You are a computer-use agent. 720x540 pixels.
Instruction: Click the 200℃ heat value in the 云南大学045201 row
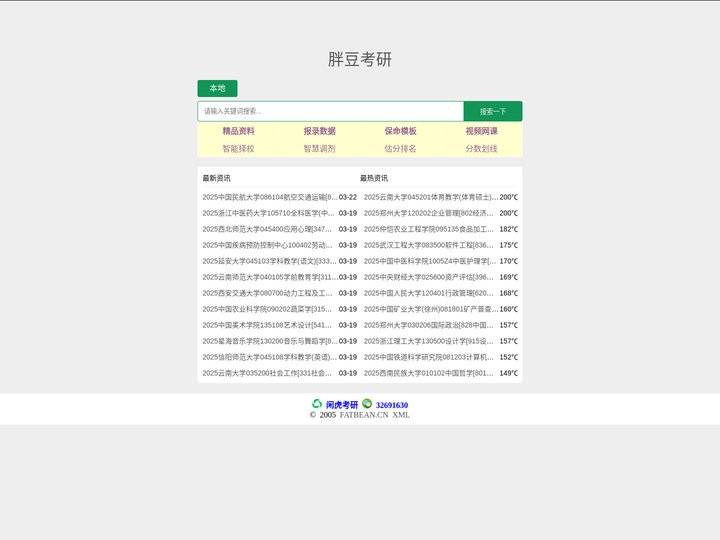pos(508,197)
